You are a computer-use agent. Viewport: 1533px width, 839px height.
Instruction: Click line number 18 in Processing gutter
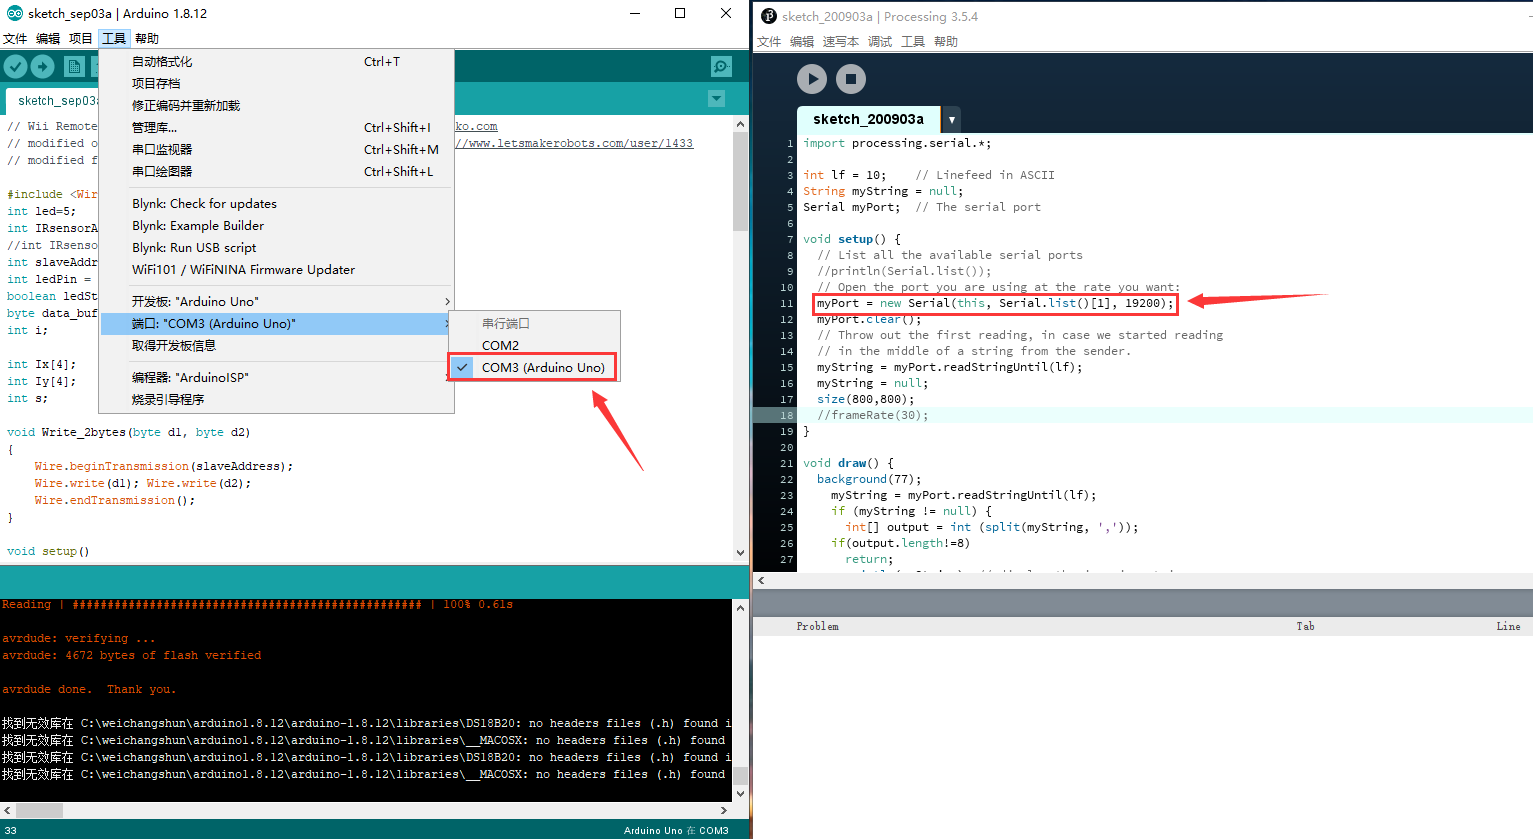(x=787, y=415)
